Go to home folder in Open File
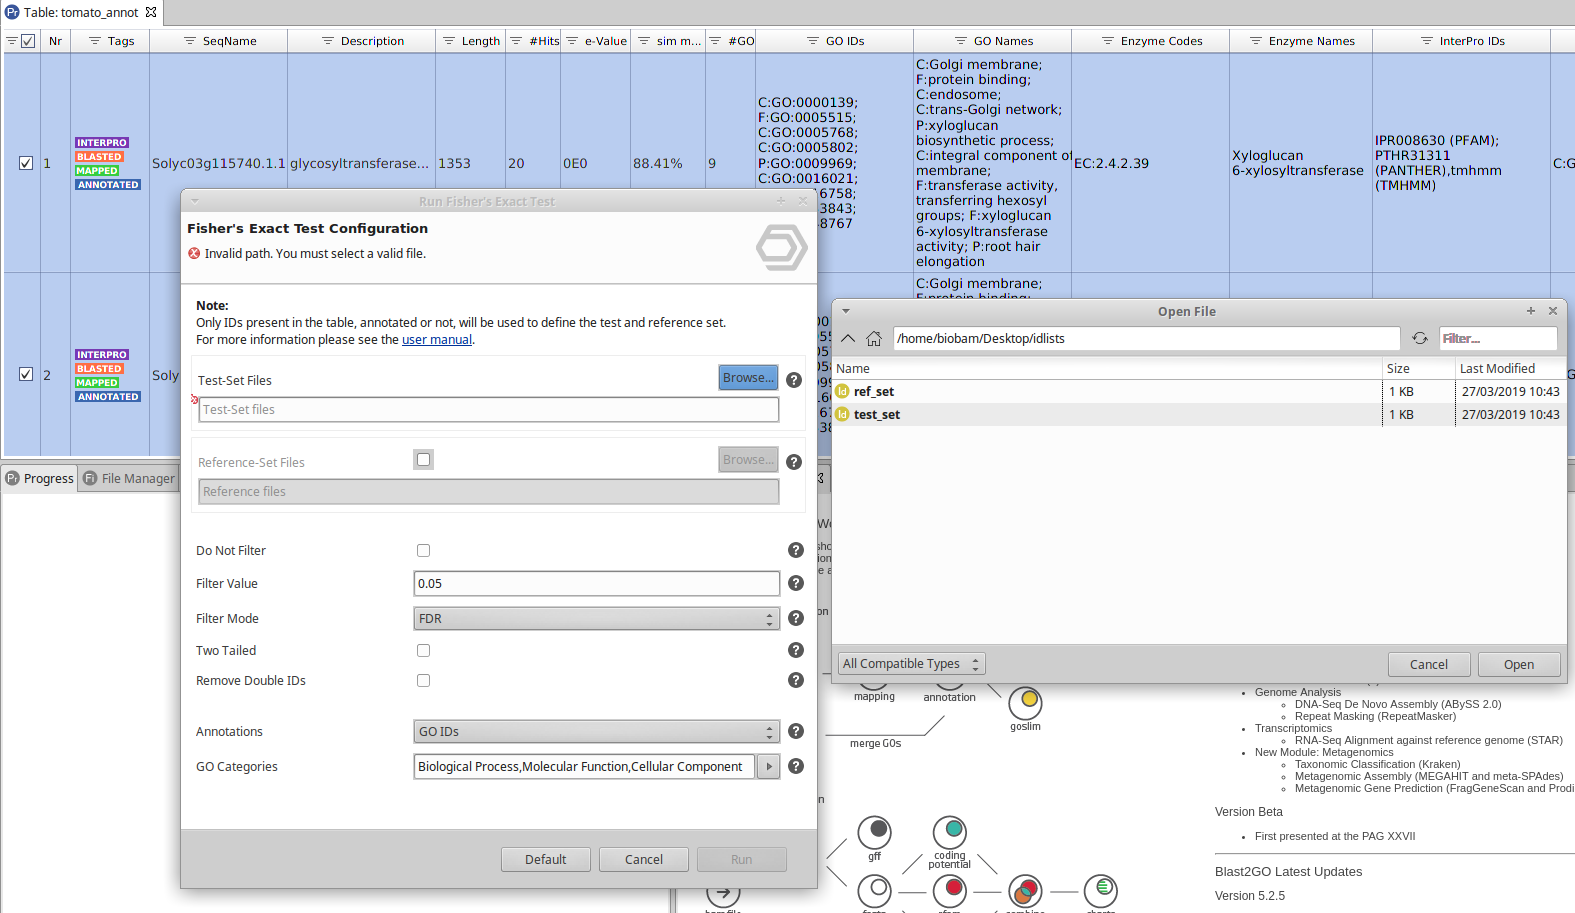This screenshot has height=913, width=1575. pyautogui.click(x=873, y=339)
